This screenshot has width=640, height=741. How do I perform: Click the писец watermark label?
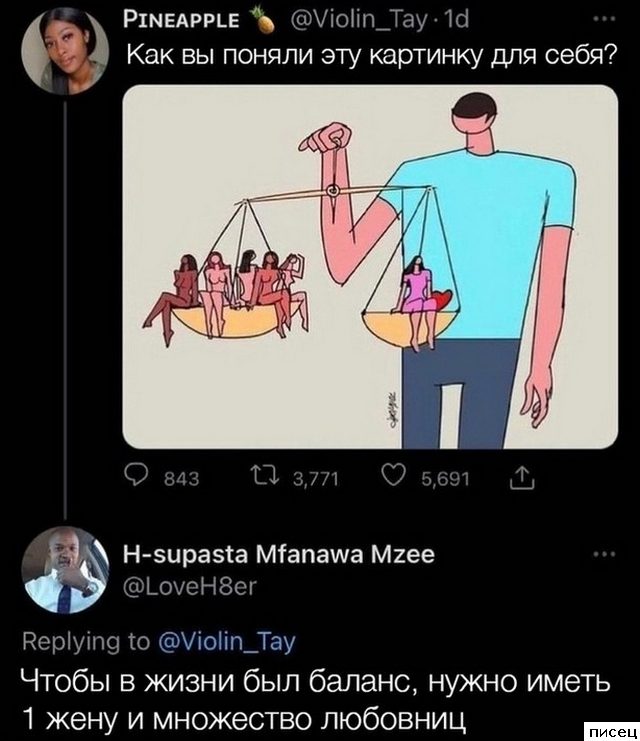(x=612, y=732)
